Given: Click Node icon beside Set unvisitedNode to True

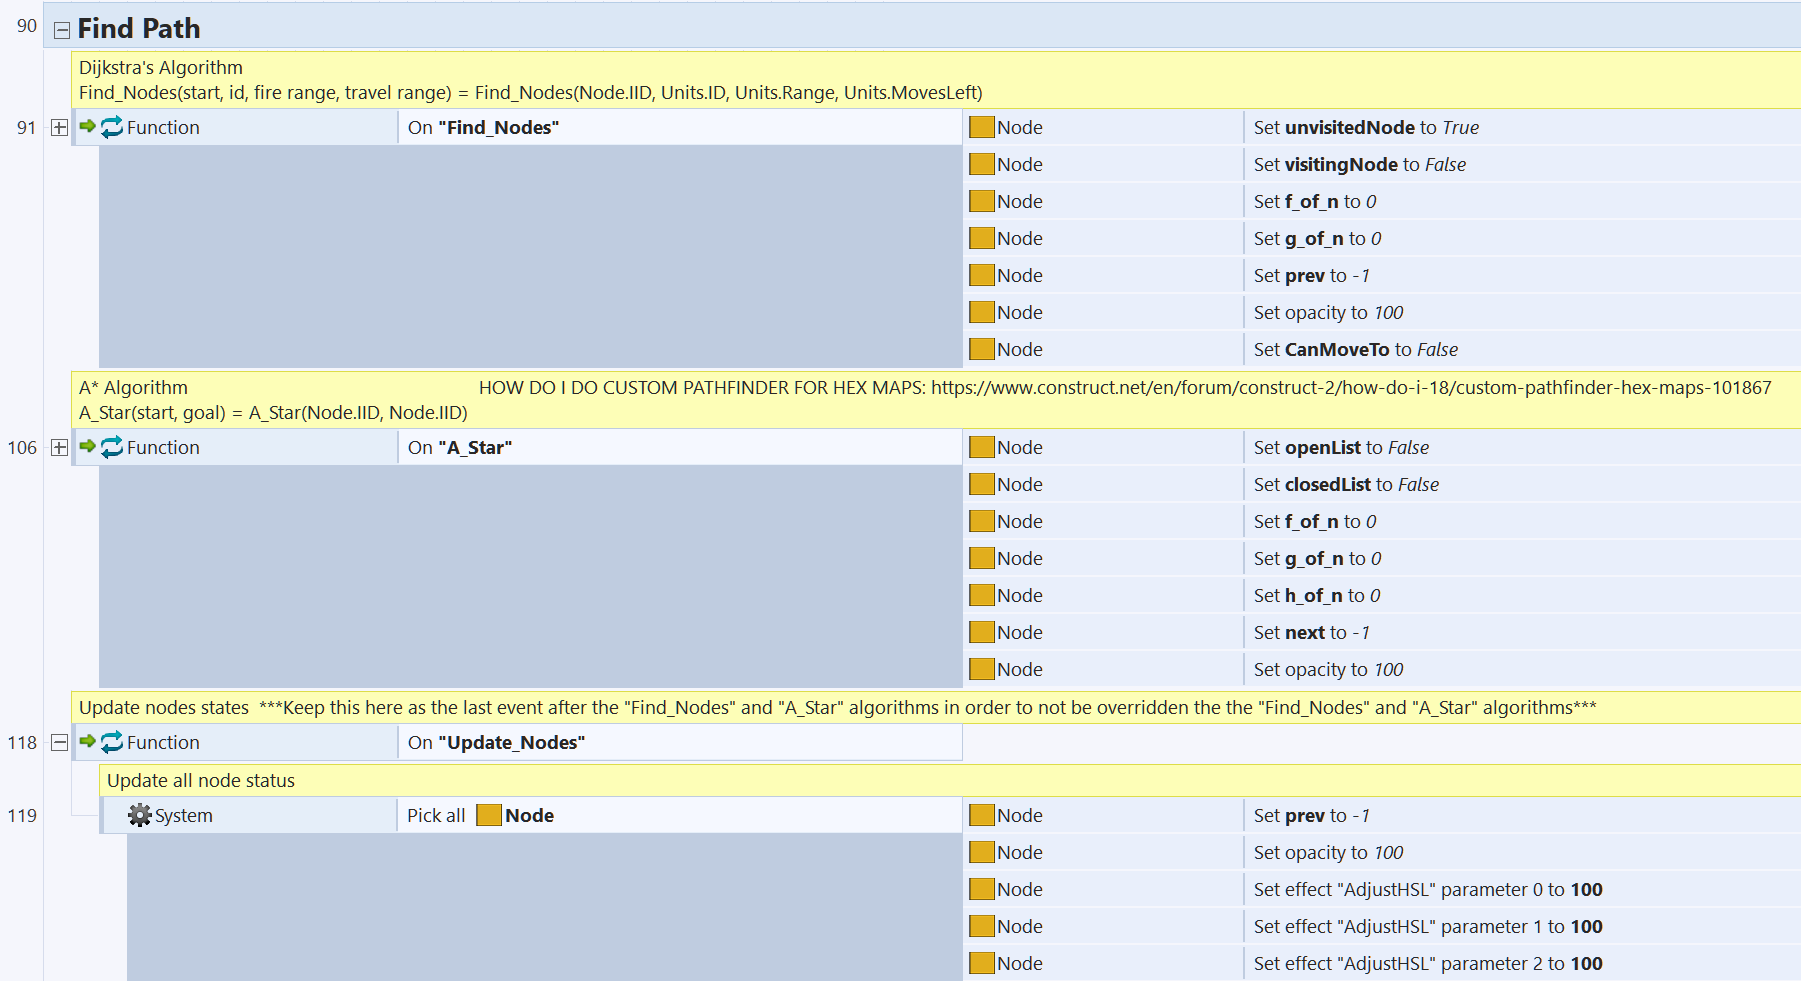Looking at the screenshot, I should [982, 128].
